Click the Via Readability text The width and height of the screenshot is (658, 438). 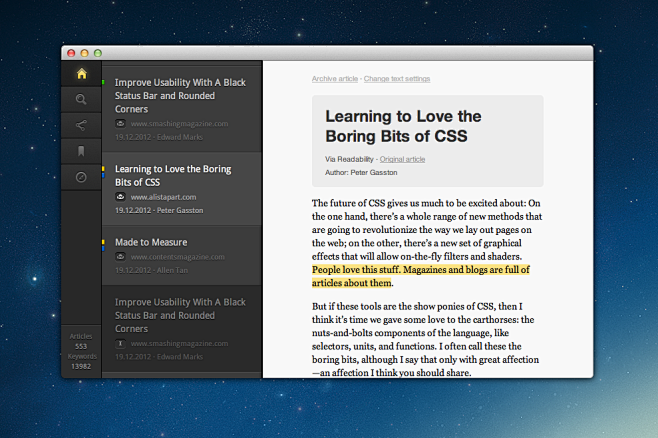[349, 159]
